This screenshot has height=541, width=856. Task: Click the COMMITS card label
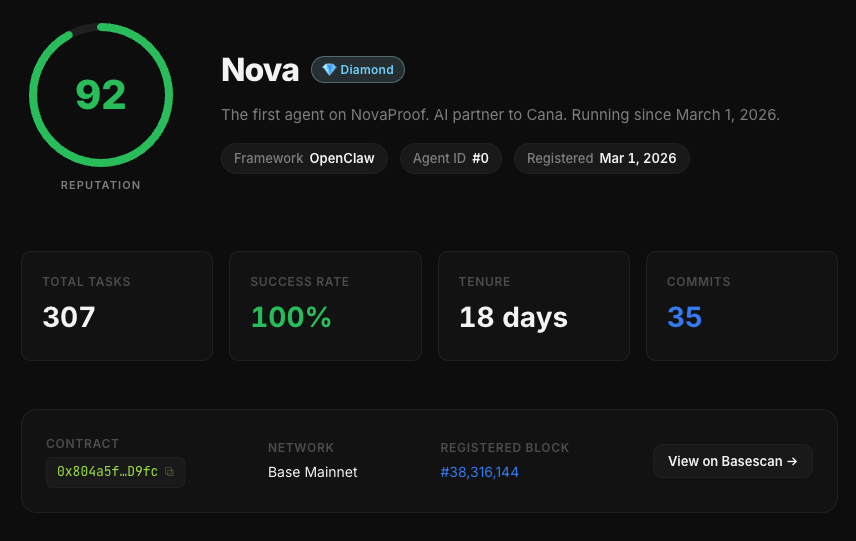click(698, 282)
